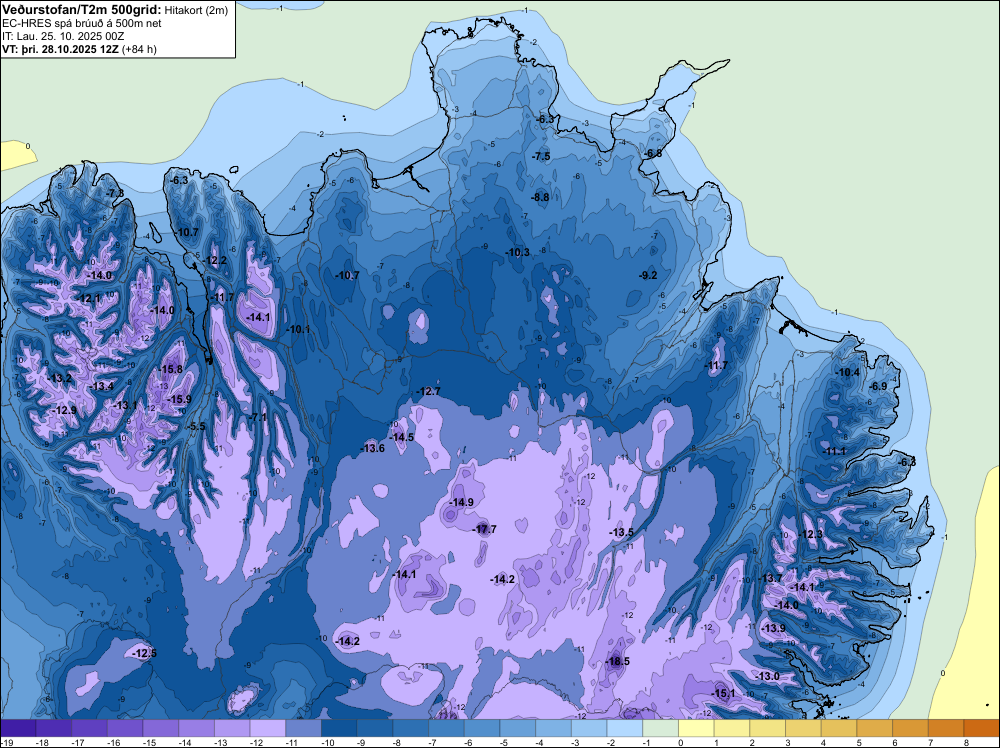
Task: Click the -15.9 temperature reading
Action: 179,399
